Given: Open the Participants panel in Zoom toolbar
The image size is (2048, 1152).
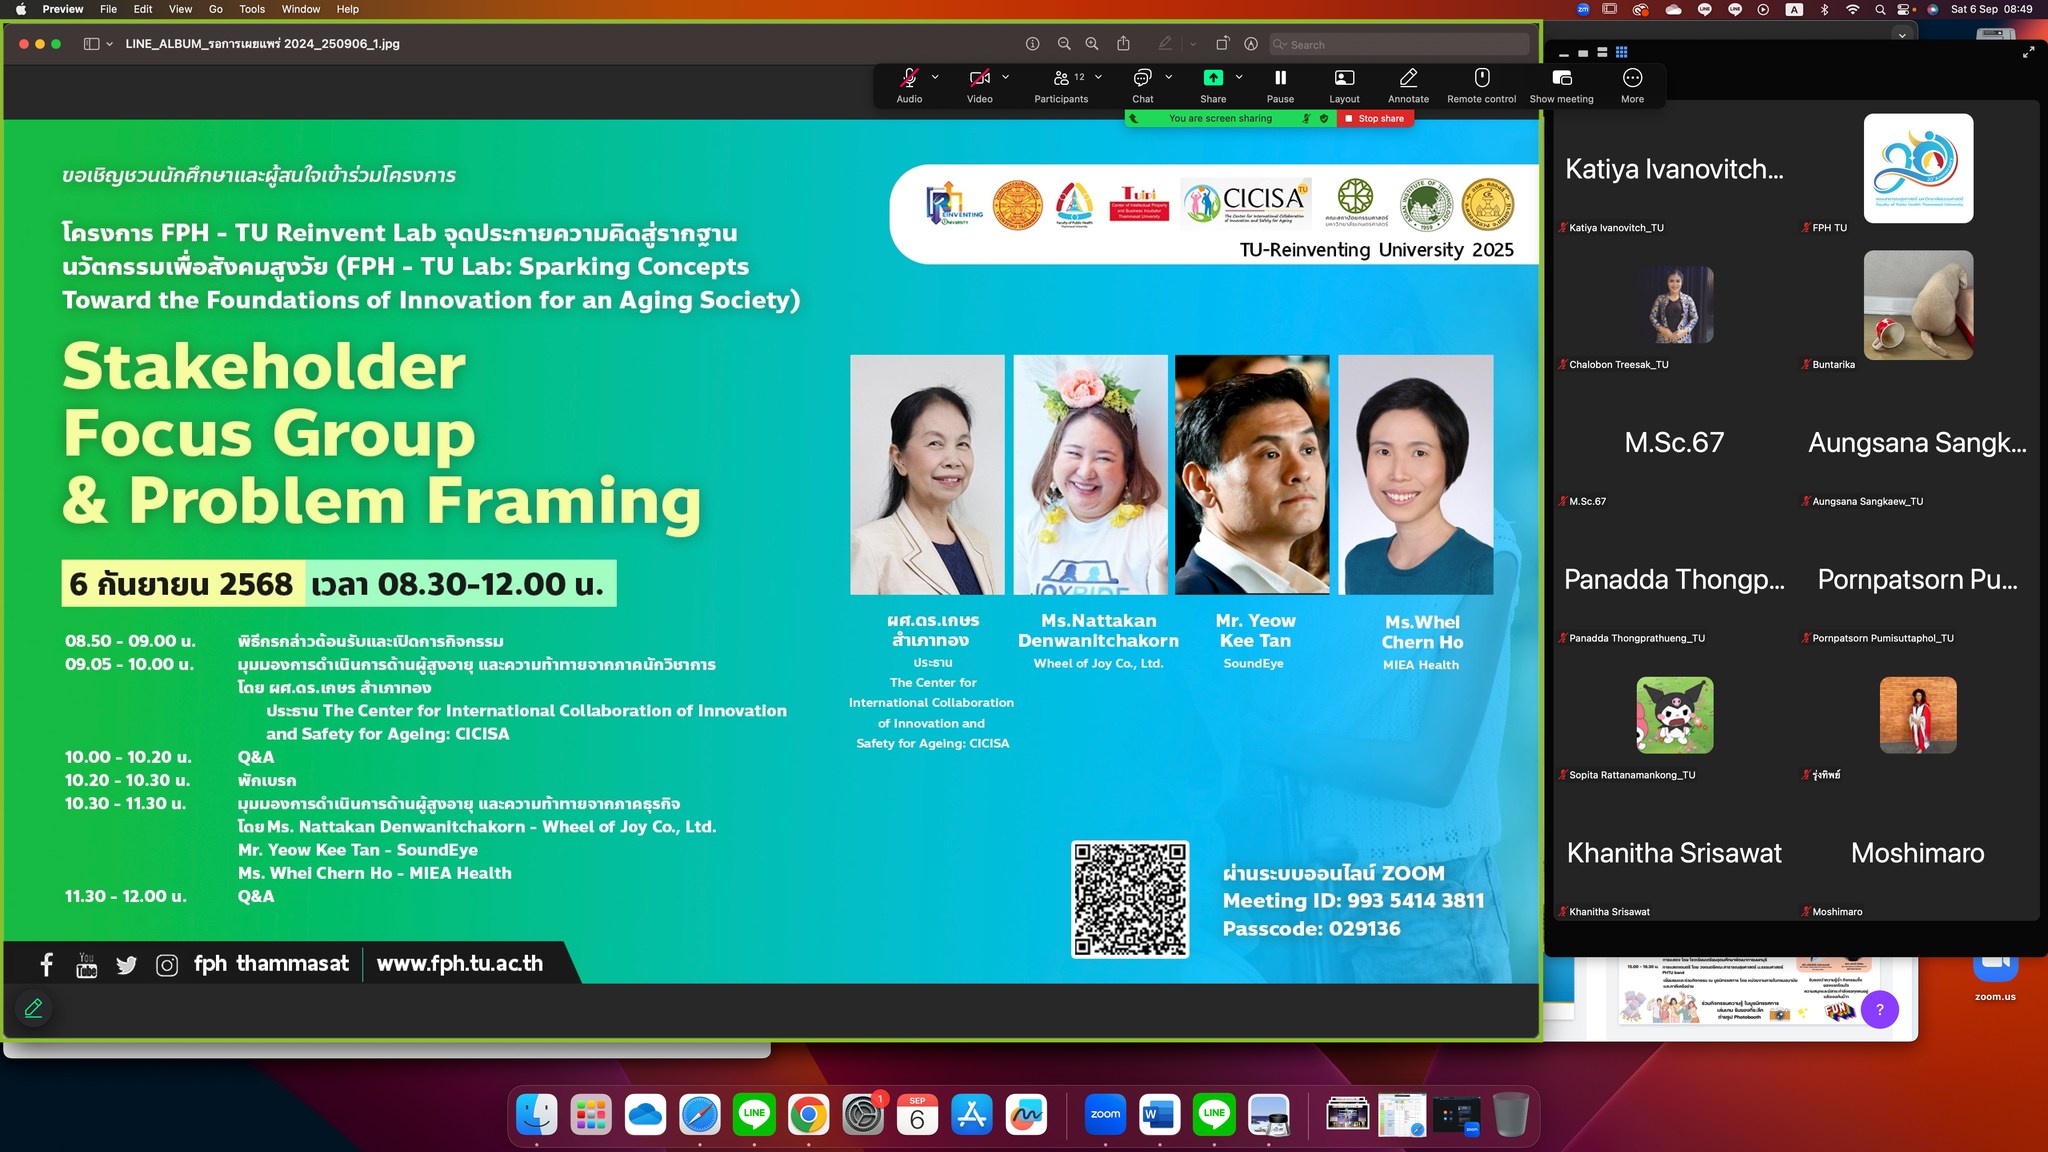Looking at the screenshot, I should coord(1061,85).
